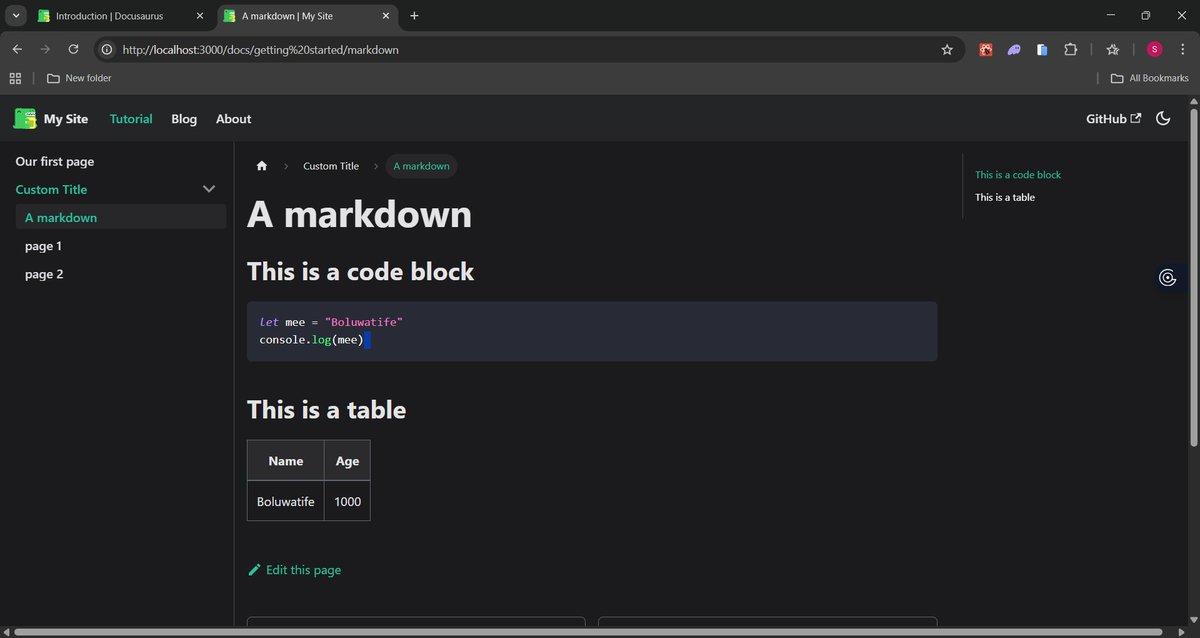Bookmark this page with the star icon
The width and height of the screenshot is (1200, 638).
[947, 49]
